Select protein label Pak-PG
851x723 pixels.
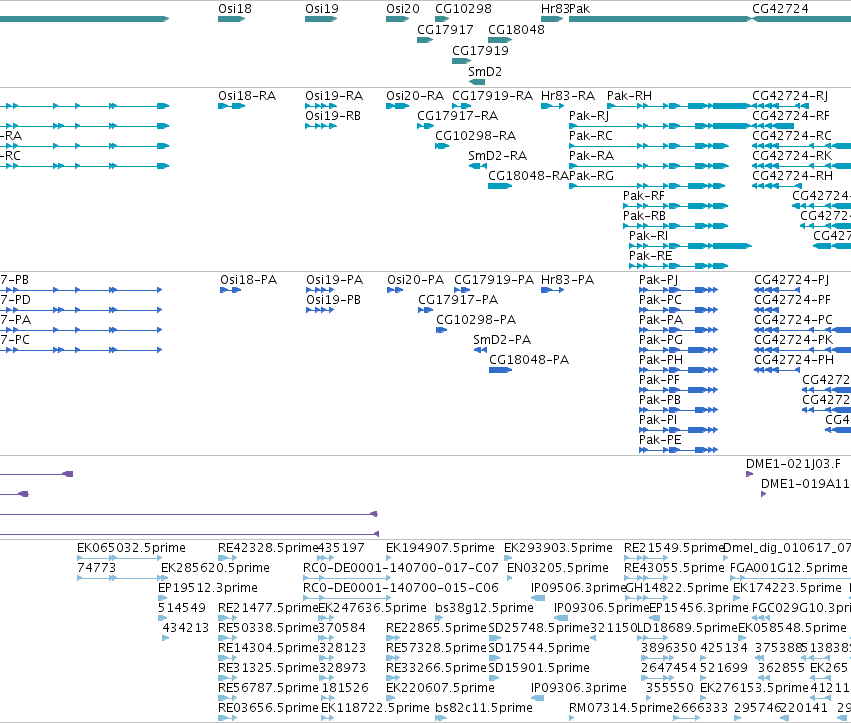pyautogui.click(x=661, y=340)
